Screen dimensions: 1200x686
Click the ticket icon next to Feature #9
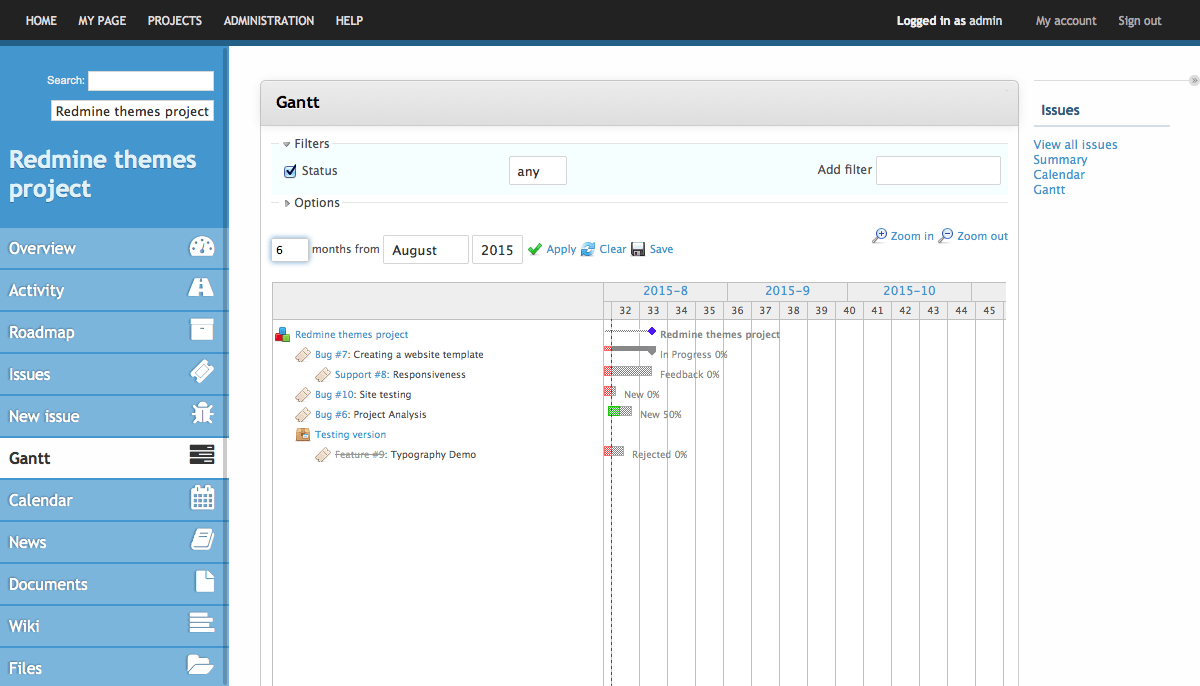(x=323, y=454)
